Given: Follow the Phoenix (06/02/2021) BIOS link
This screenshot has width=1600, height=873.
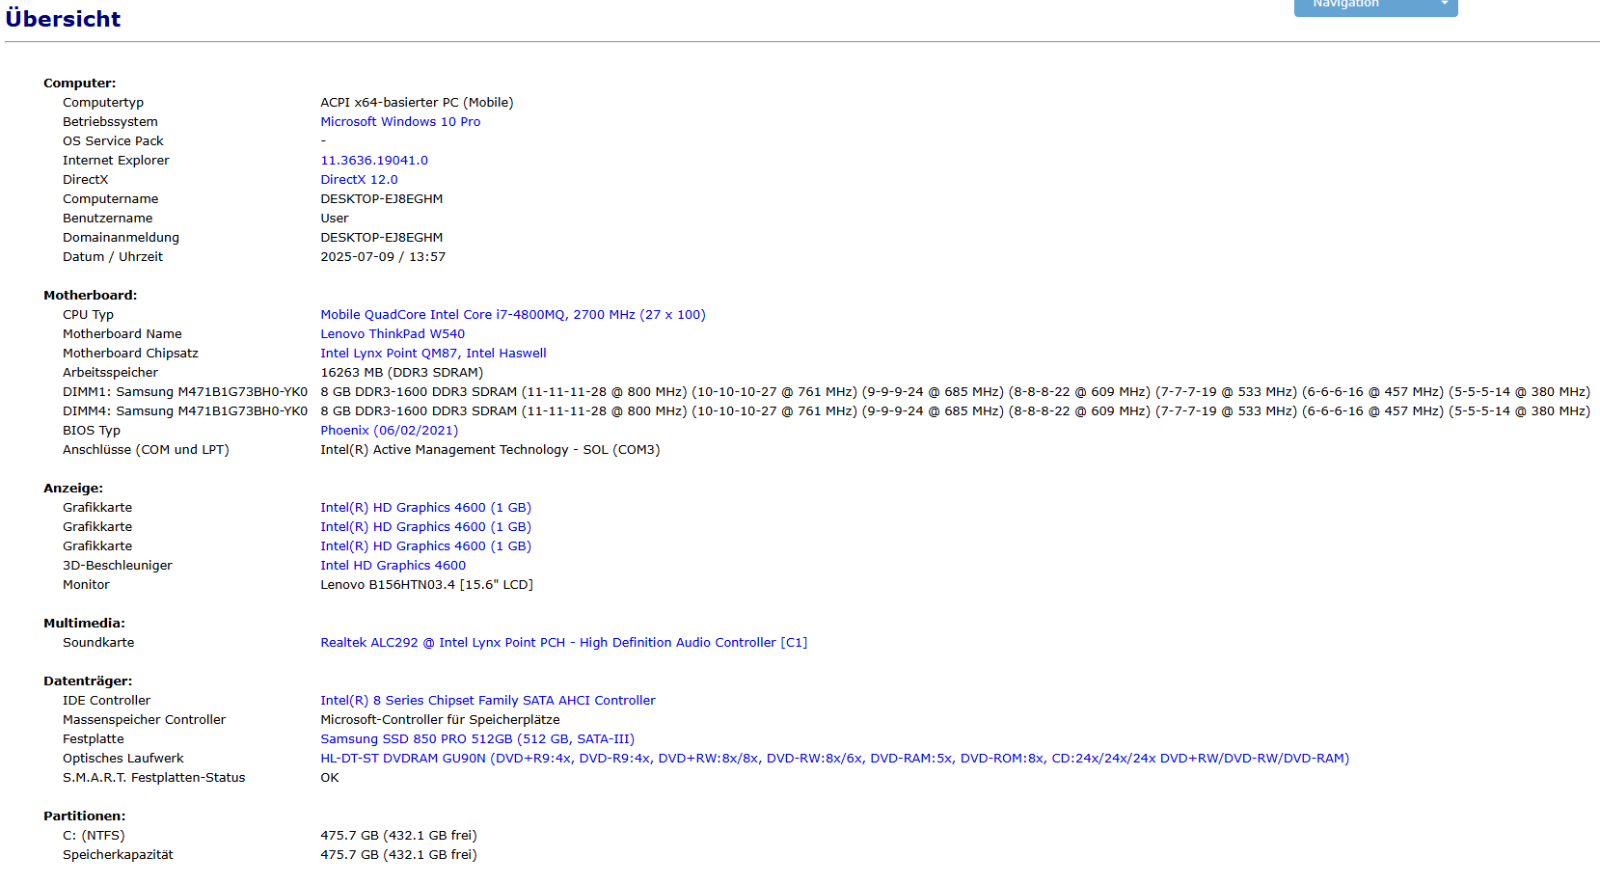Looking at the screenshot, I should coord(389,431).
